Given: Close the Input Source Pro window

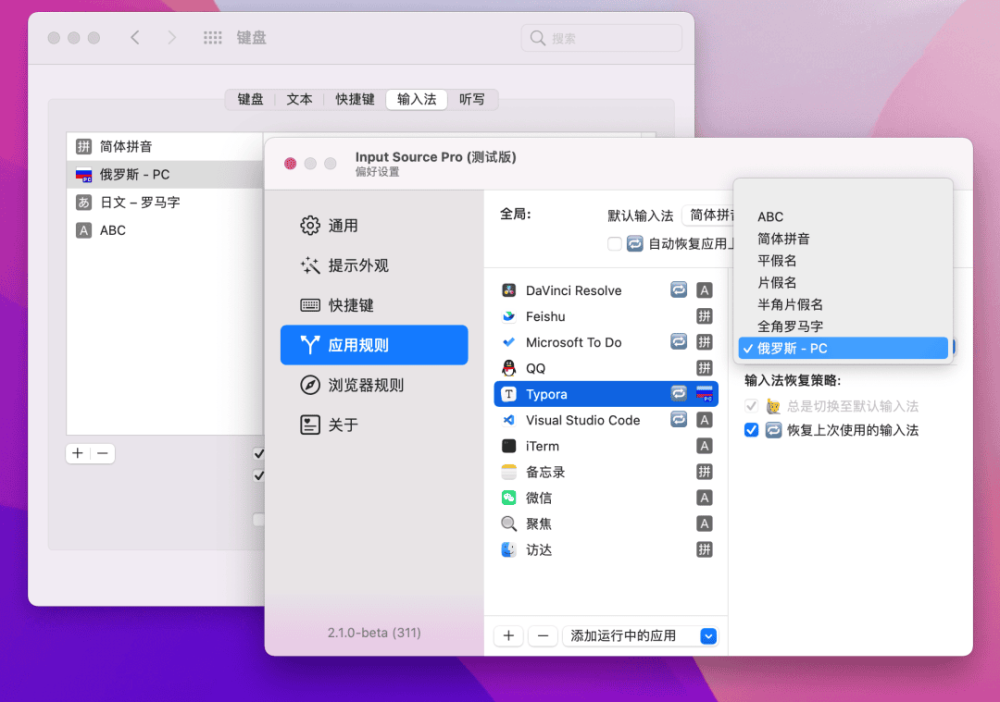Looking at the screenshot, I should click(x=290, y=164).
